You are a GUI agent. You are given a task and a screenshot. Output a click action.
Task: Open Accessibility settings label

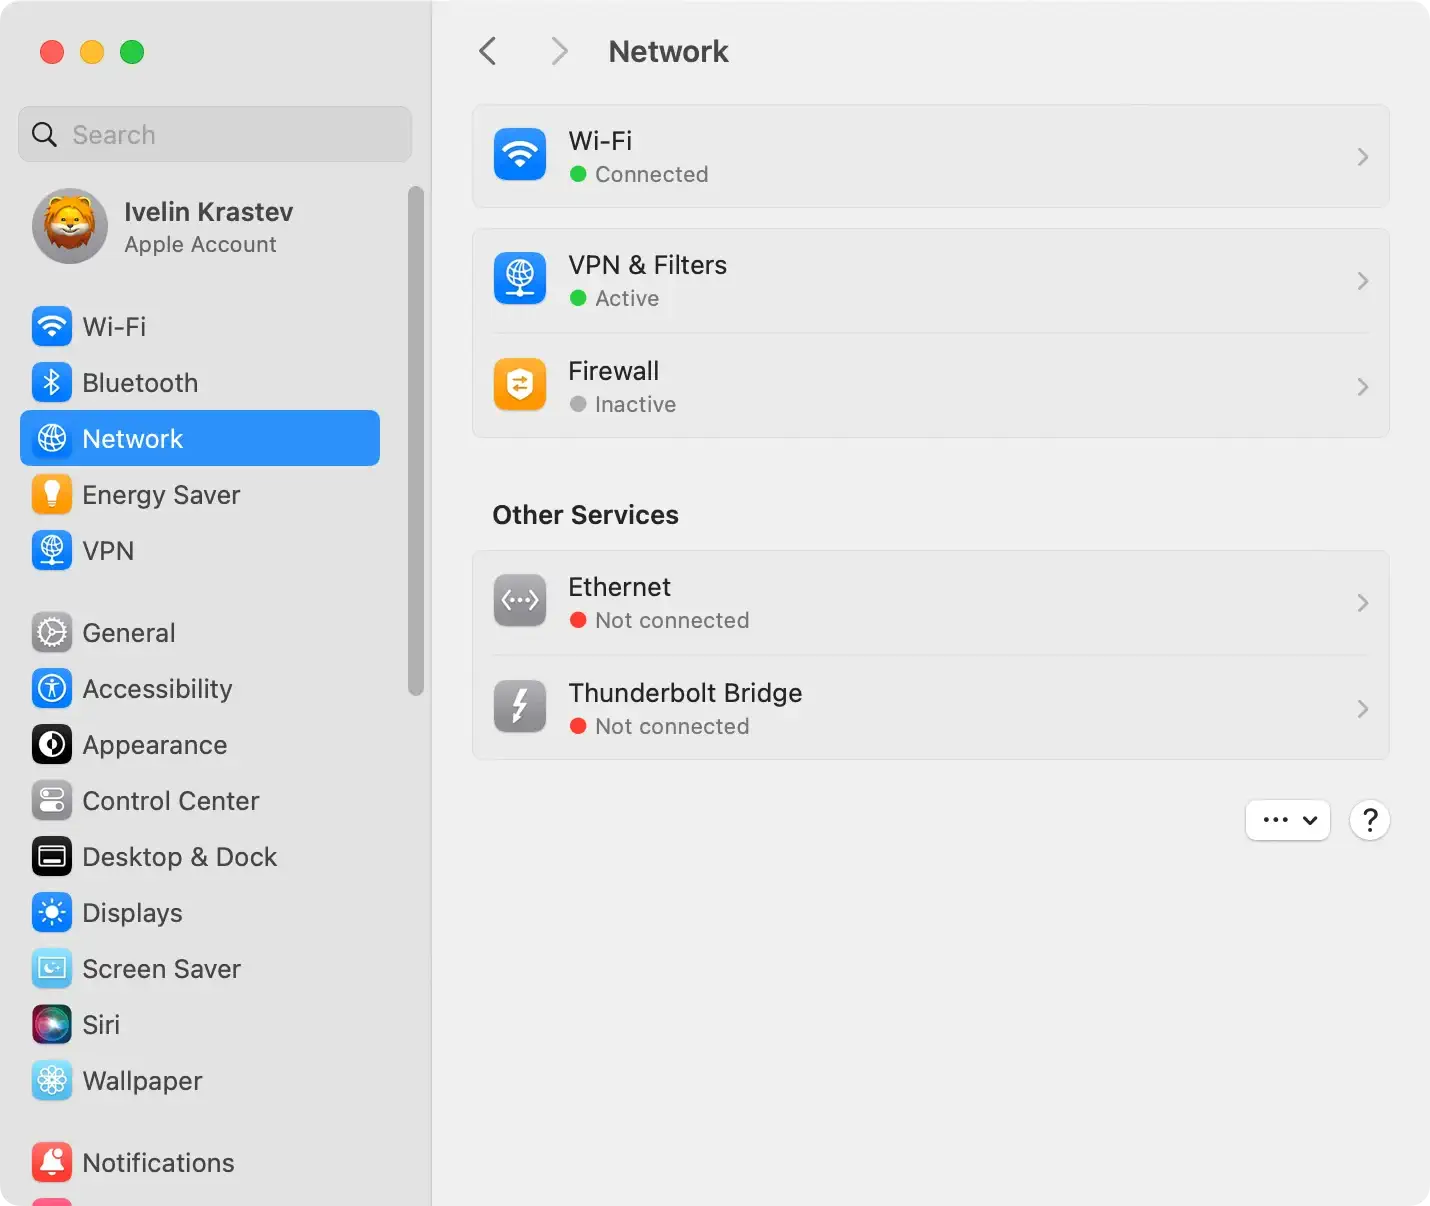pyautogui.click(x=157, y=689)
